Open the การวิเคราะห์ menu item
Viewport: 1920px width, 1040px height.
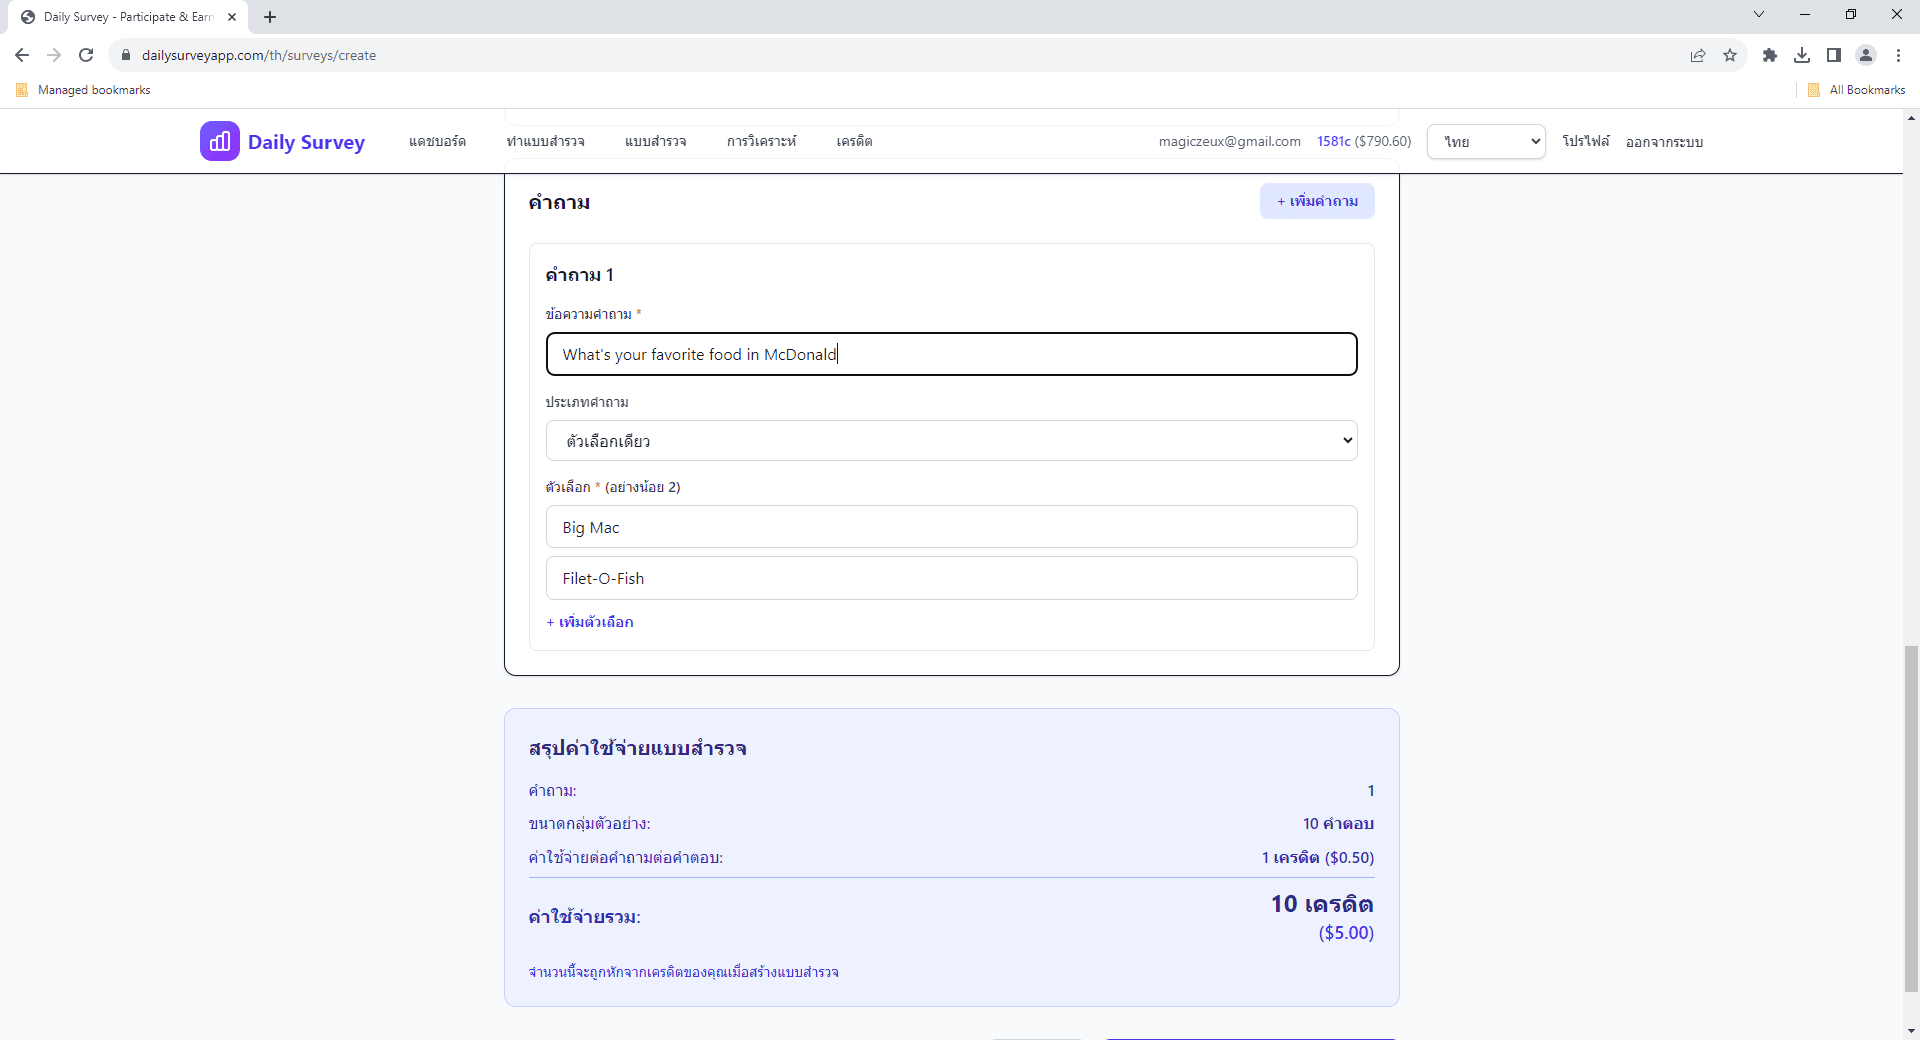(x=761, y=141)
